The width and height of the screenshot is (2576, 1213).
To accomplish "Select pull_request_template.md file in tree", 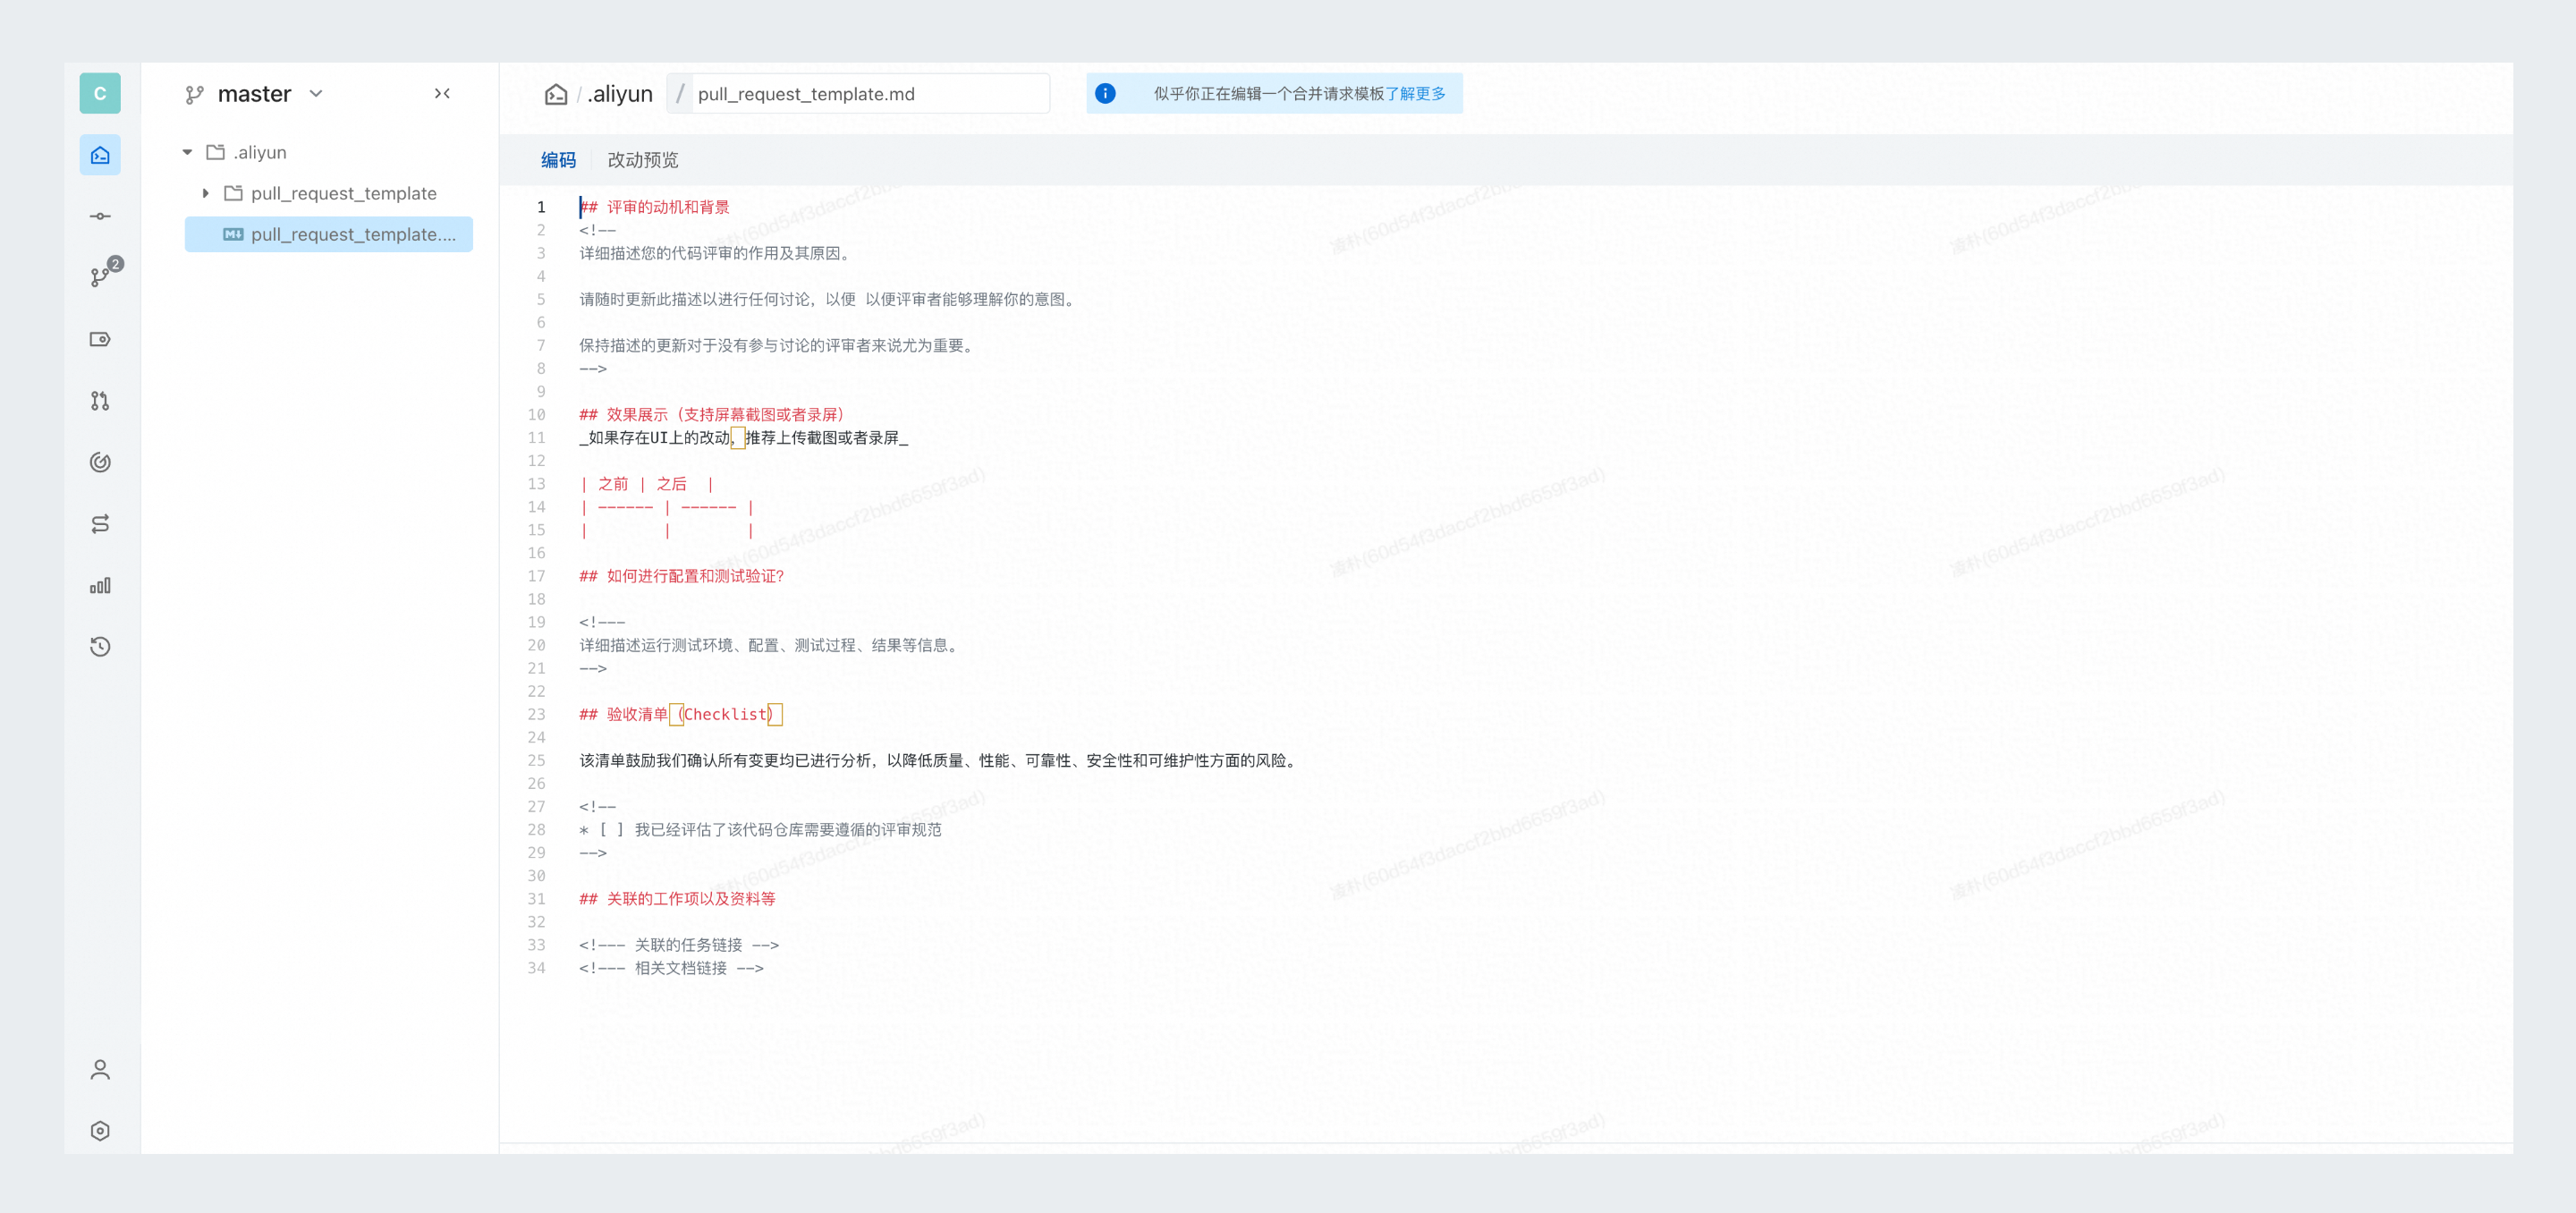I will pyautogui.click(x=329, y=234).
